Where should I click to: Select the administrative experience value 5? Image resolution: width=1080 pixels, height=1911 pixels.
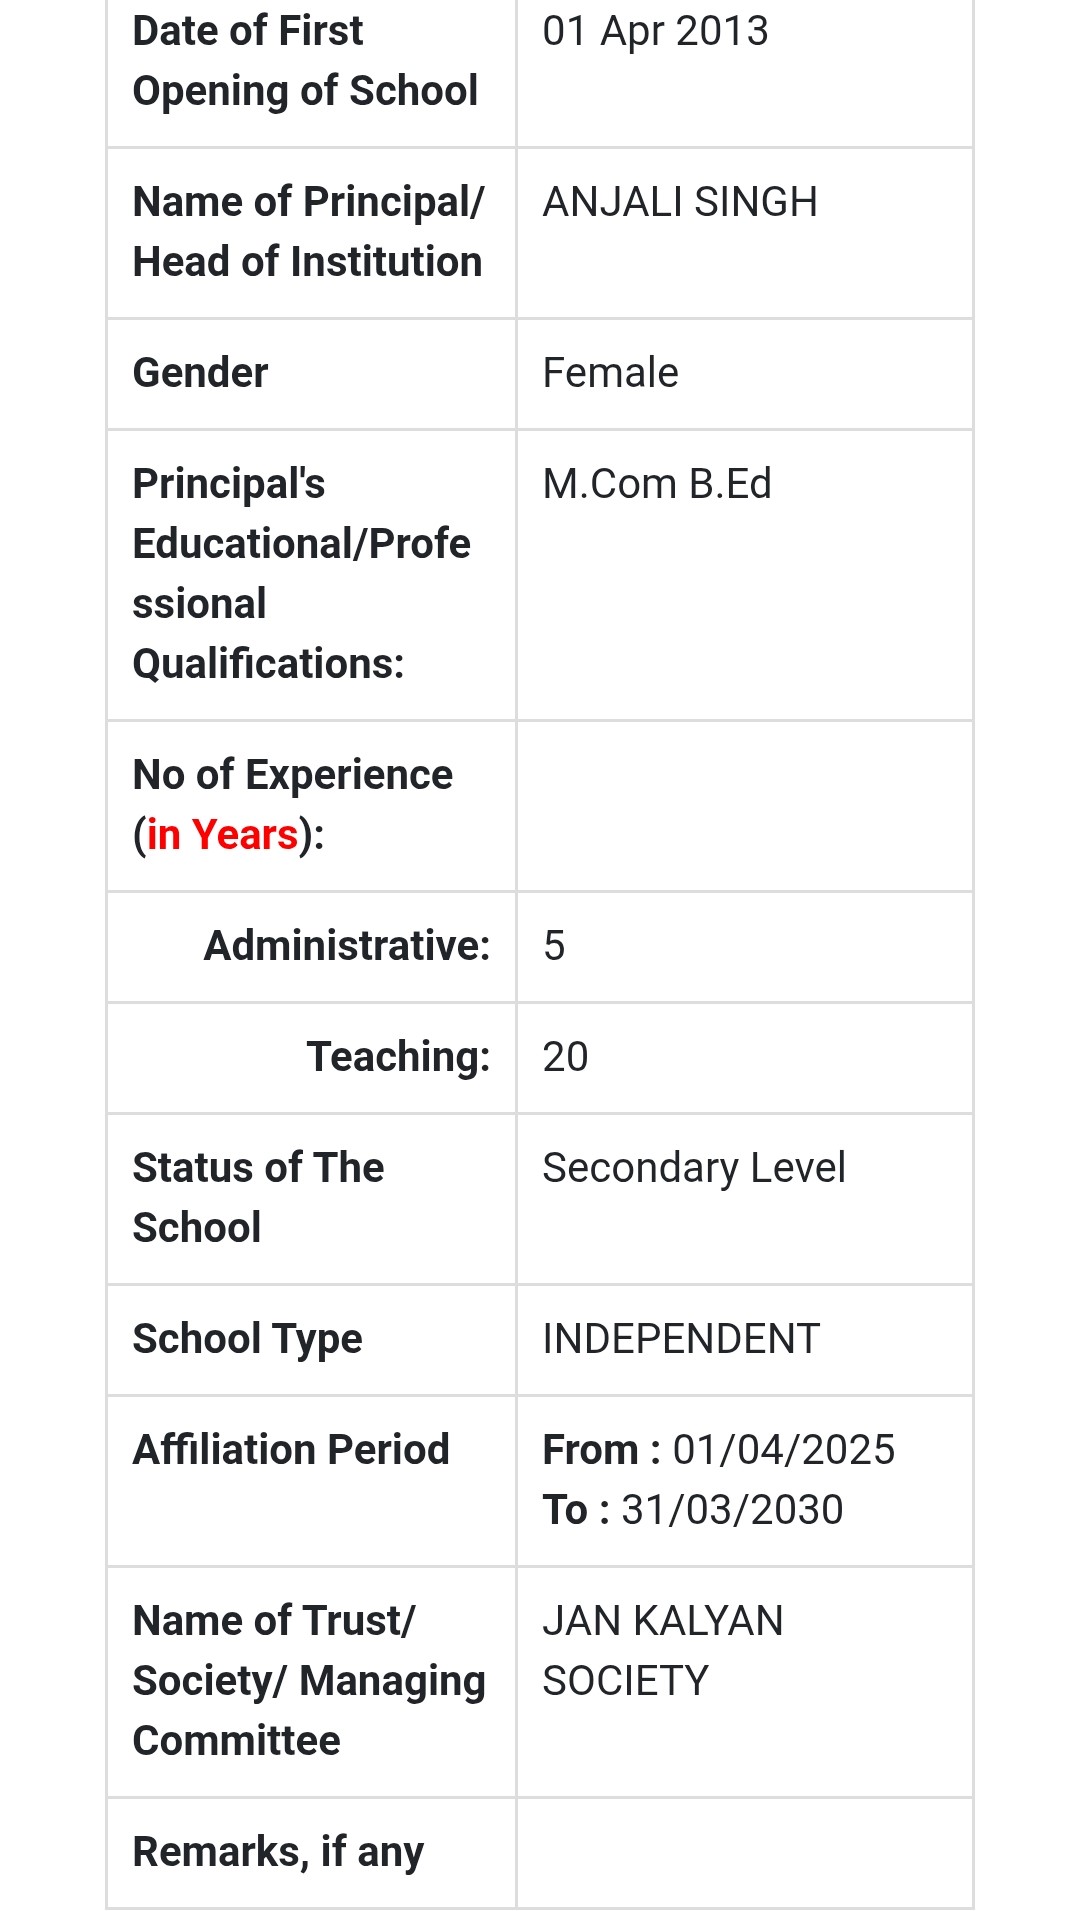554,946
